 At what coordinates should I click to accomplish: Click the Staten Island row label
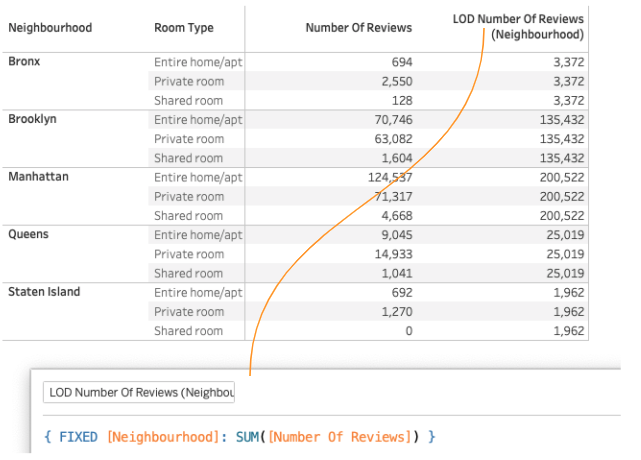44,292
